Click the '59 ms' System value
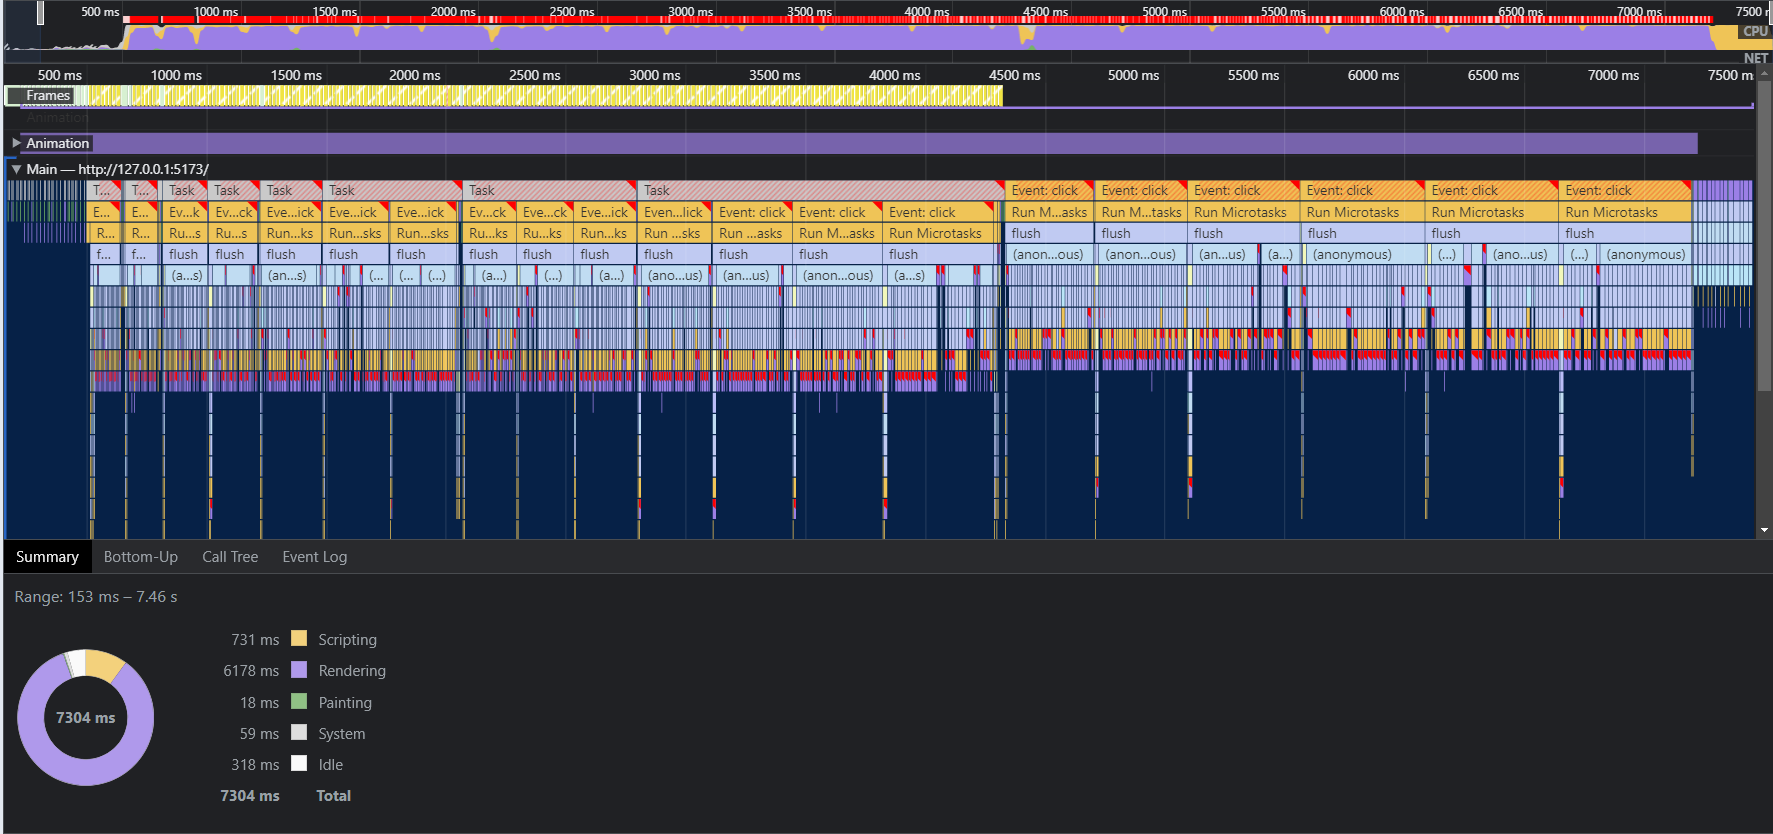The image size is (1773, 834). (259, 733)
